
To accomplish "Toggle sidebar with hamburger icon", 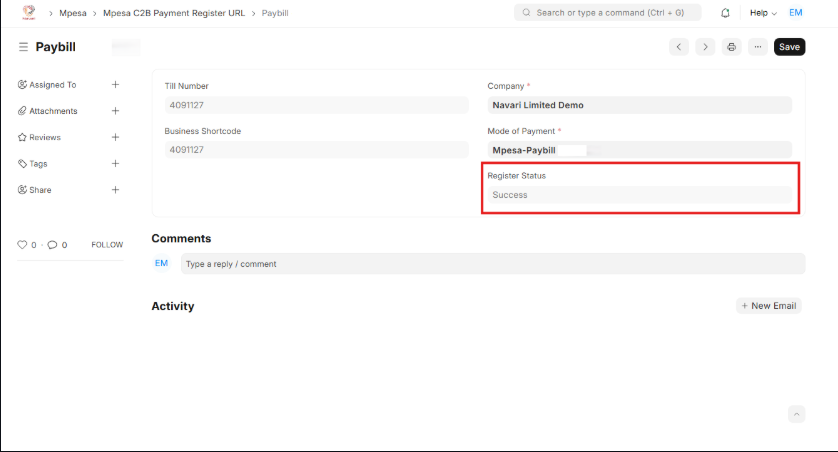I will pos(23,47).
